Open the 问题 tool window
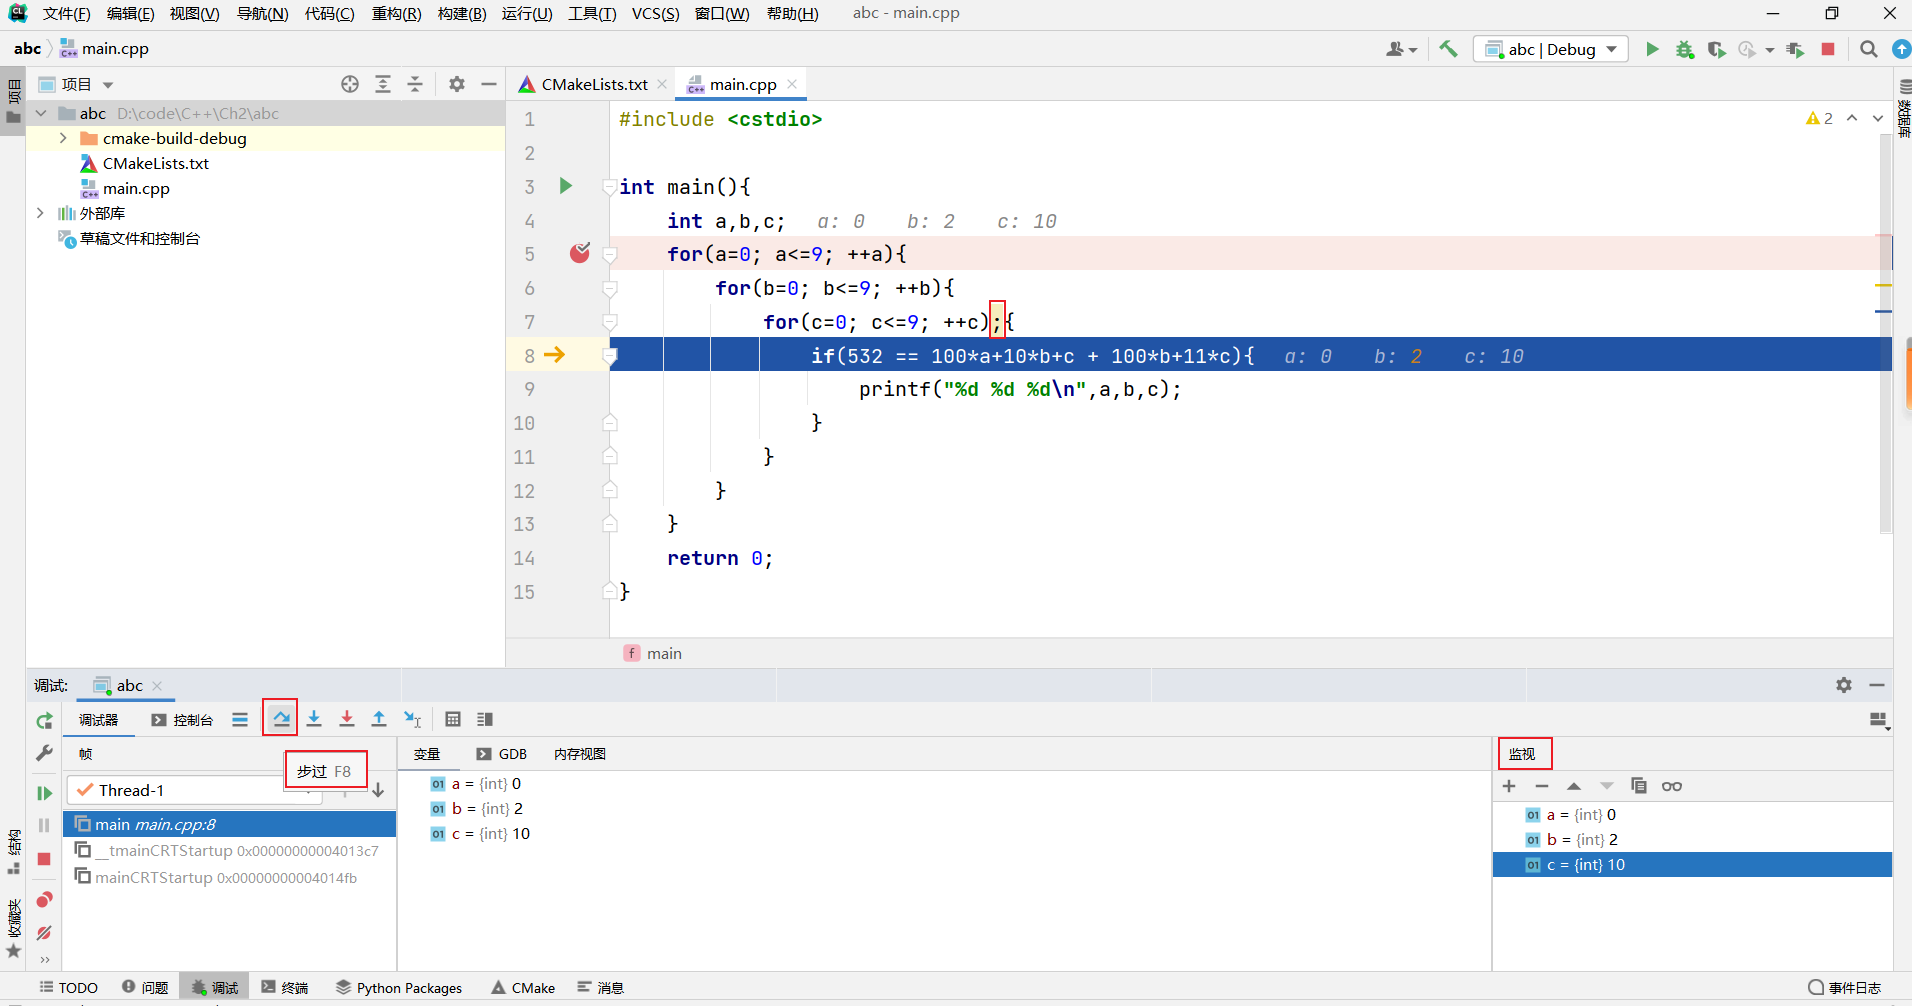 coord(145,987)
